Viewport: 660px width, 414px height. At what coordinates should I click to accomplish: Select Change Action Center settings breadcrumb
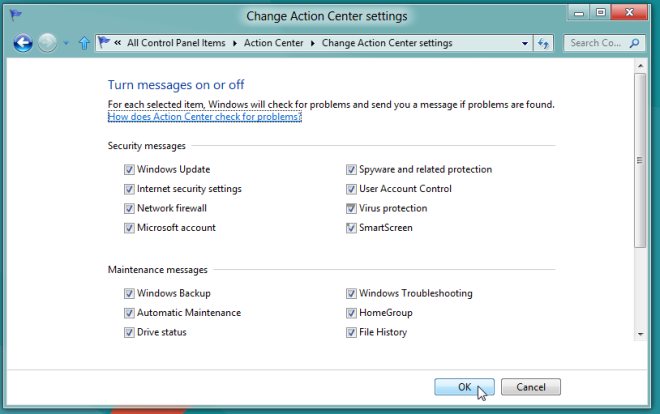(387, 43)
